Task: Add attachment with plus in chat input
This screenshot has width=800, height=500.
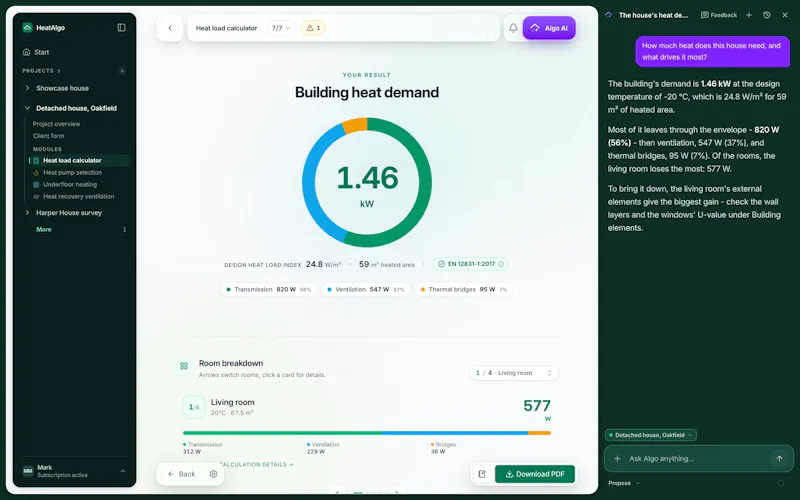Action: click(x=617, y=459)
